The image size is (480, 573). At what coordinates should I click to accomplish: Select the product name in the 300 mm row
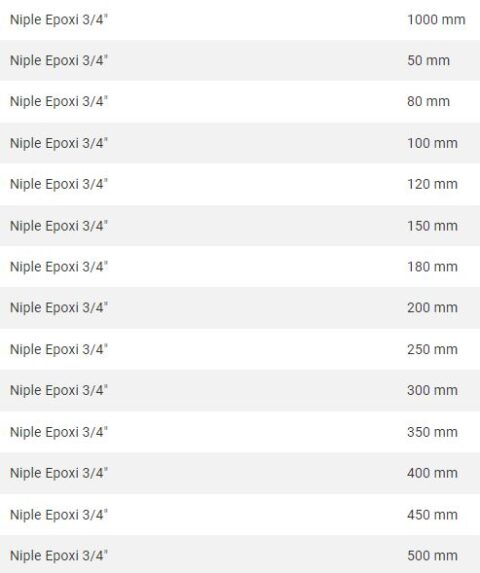tap(59, 390)
